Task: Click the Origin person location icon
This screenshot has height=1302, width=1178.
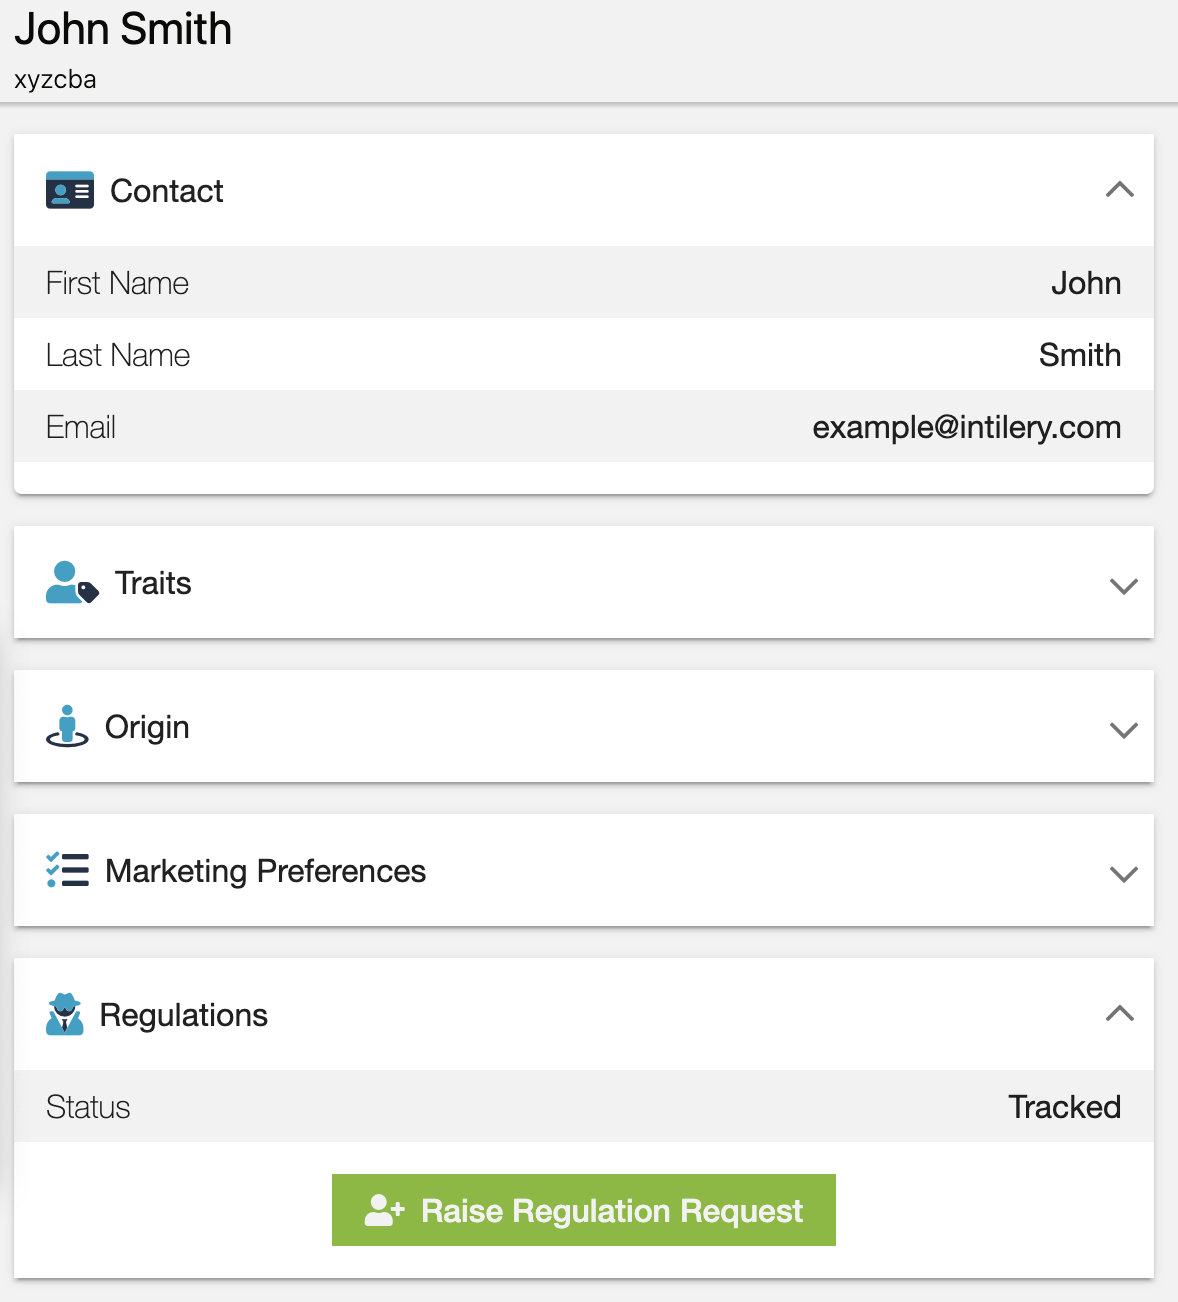Action: pyautogui.click(x=67, y=726)
